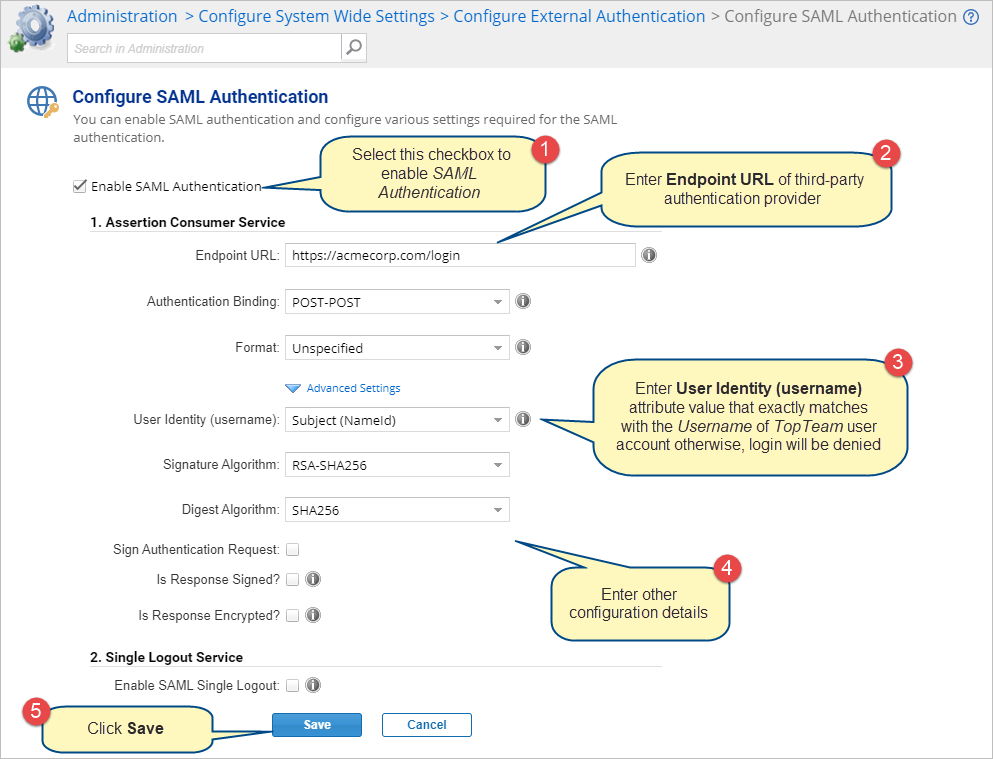This screenshot has width=993, height=759.
Task: Open Format dropdown
Action: point(397,348)
